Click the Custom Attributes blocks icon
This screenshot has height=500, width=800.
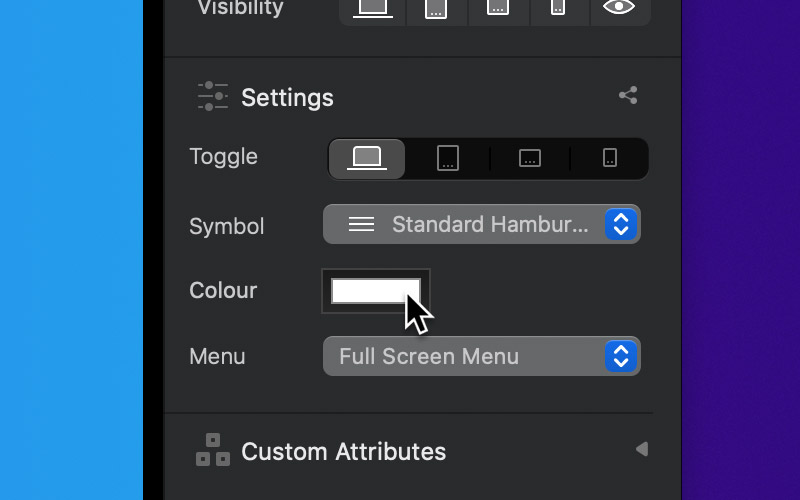coord(213,449)
